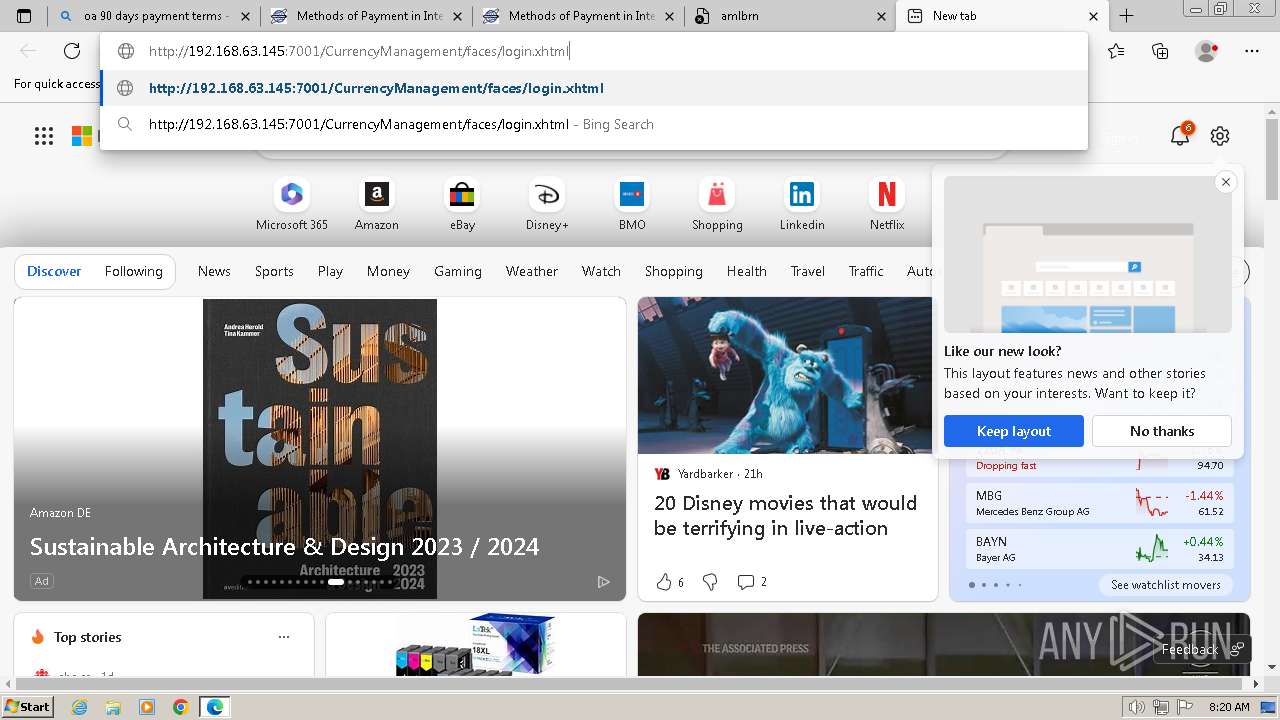Open page settings gear icon

[x=1219, y=136]
